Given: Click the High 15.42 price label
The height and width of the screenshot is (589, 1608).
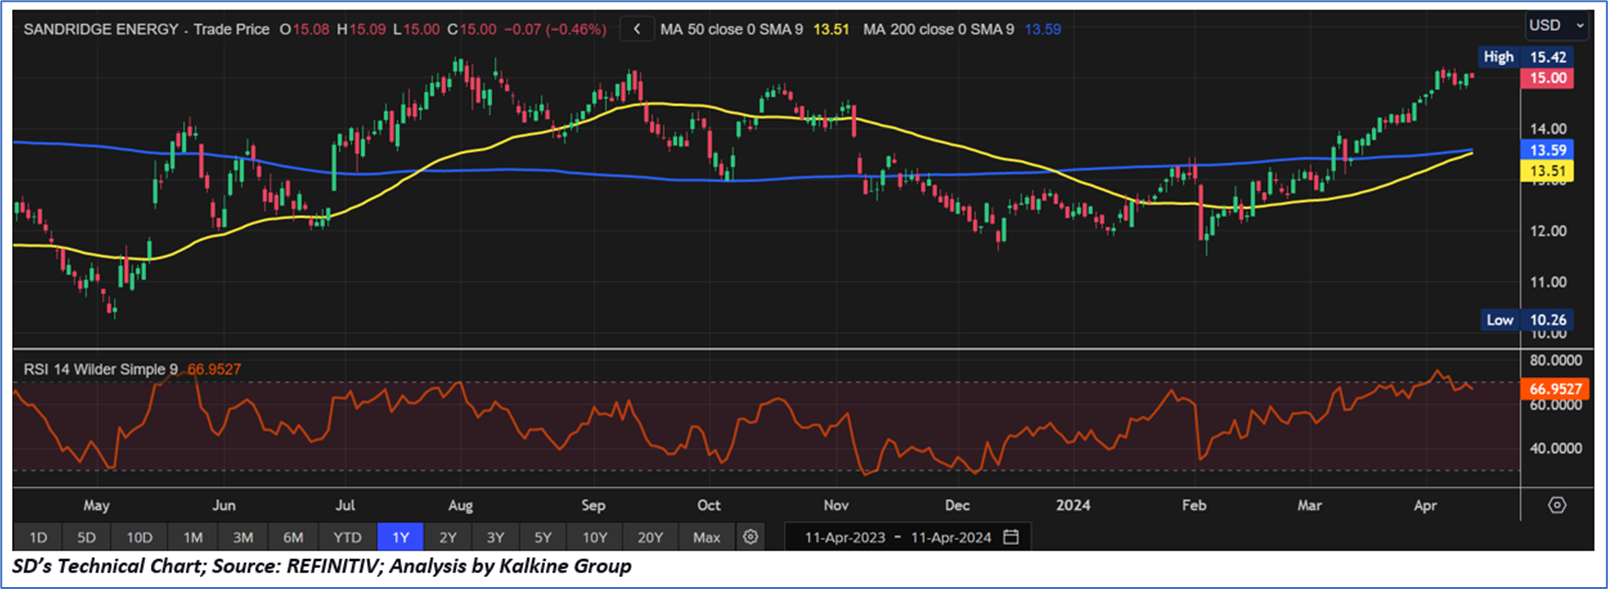Looking at the screenshot, I should click(x=1526, y=57).
